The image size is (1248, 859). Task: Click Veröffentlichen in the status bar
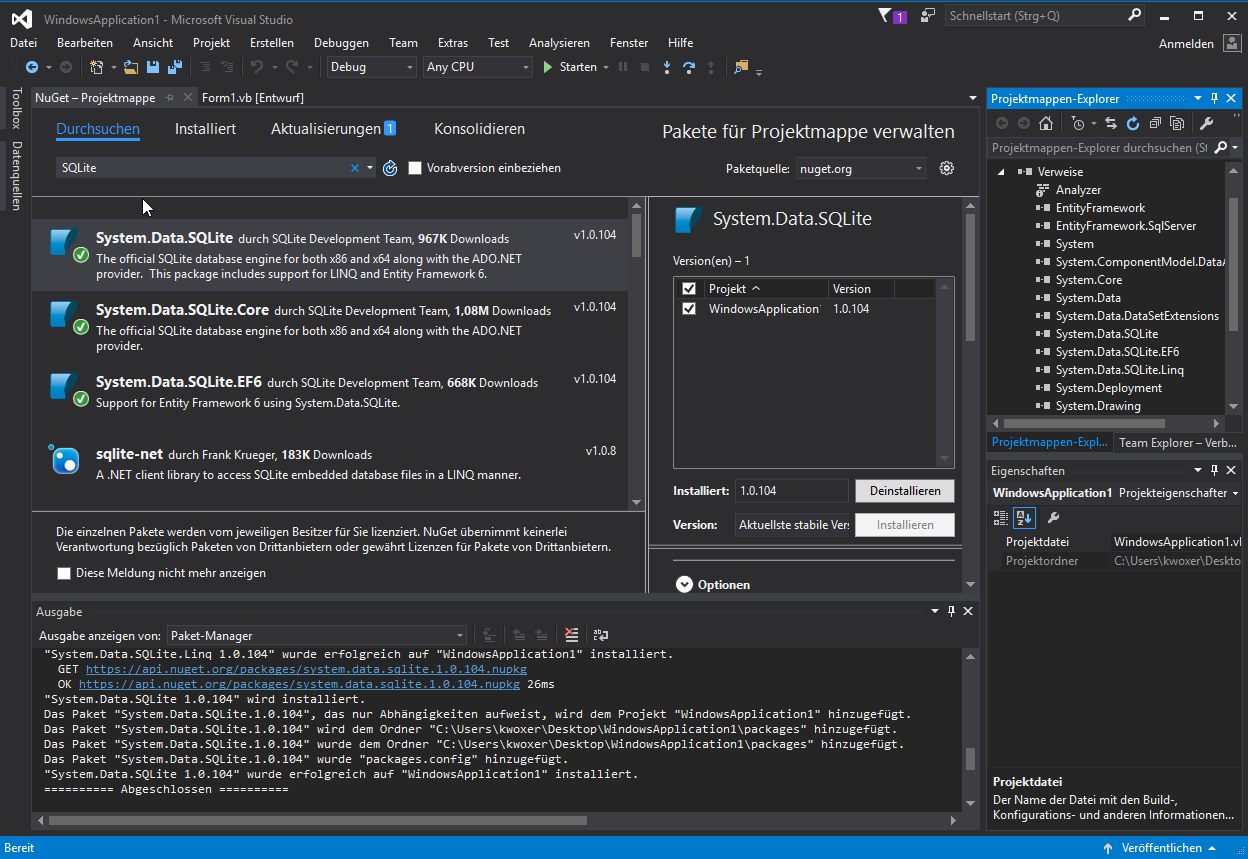1161,848
